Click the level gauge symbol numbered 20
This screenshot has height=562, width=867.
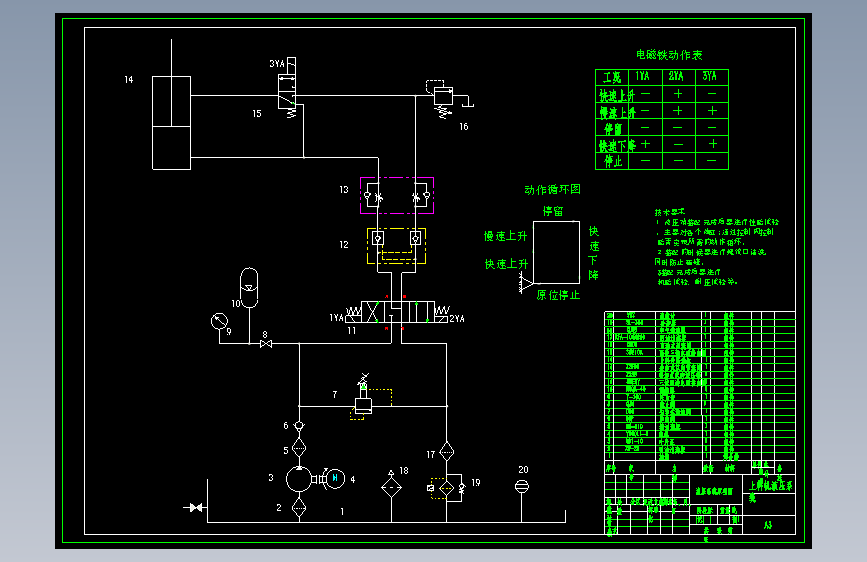pyautogui.click(x=521, y=486)
